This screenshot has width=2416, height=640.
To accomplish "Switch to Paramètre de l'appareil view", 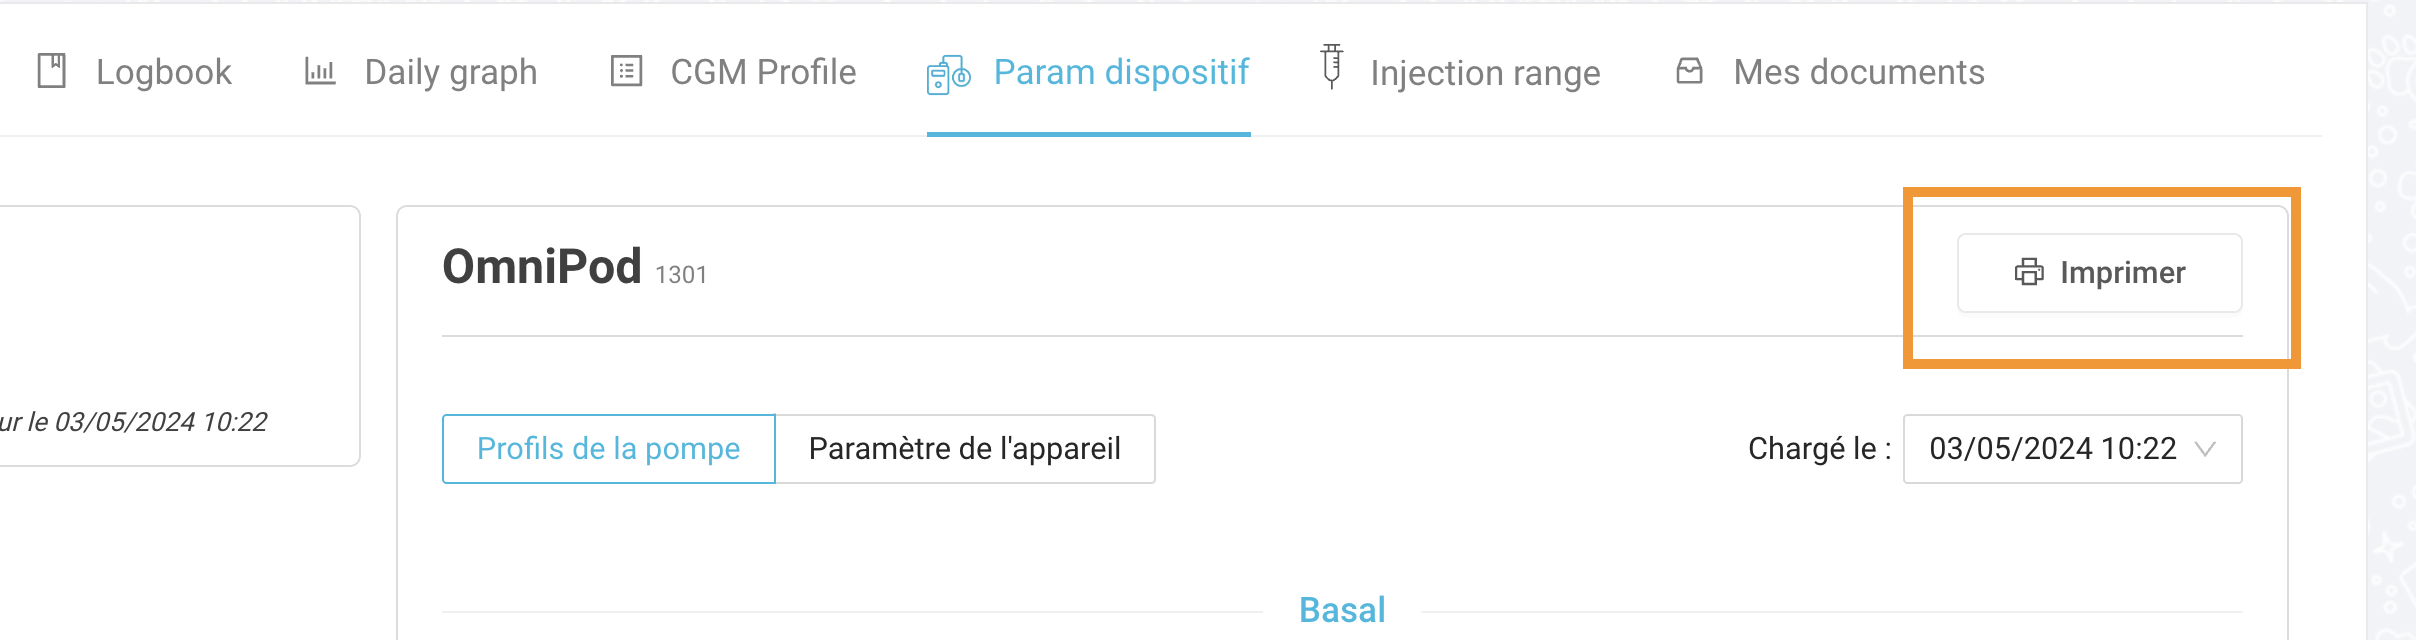I will 965,449.
